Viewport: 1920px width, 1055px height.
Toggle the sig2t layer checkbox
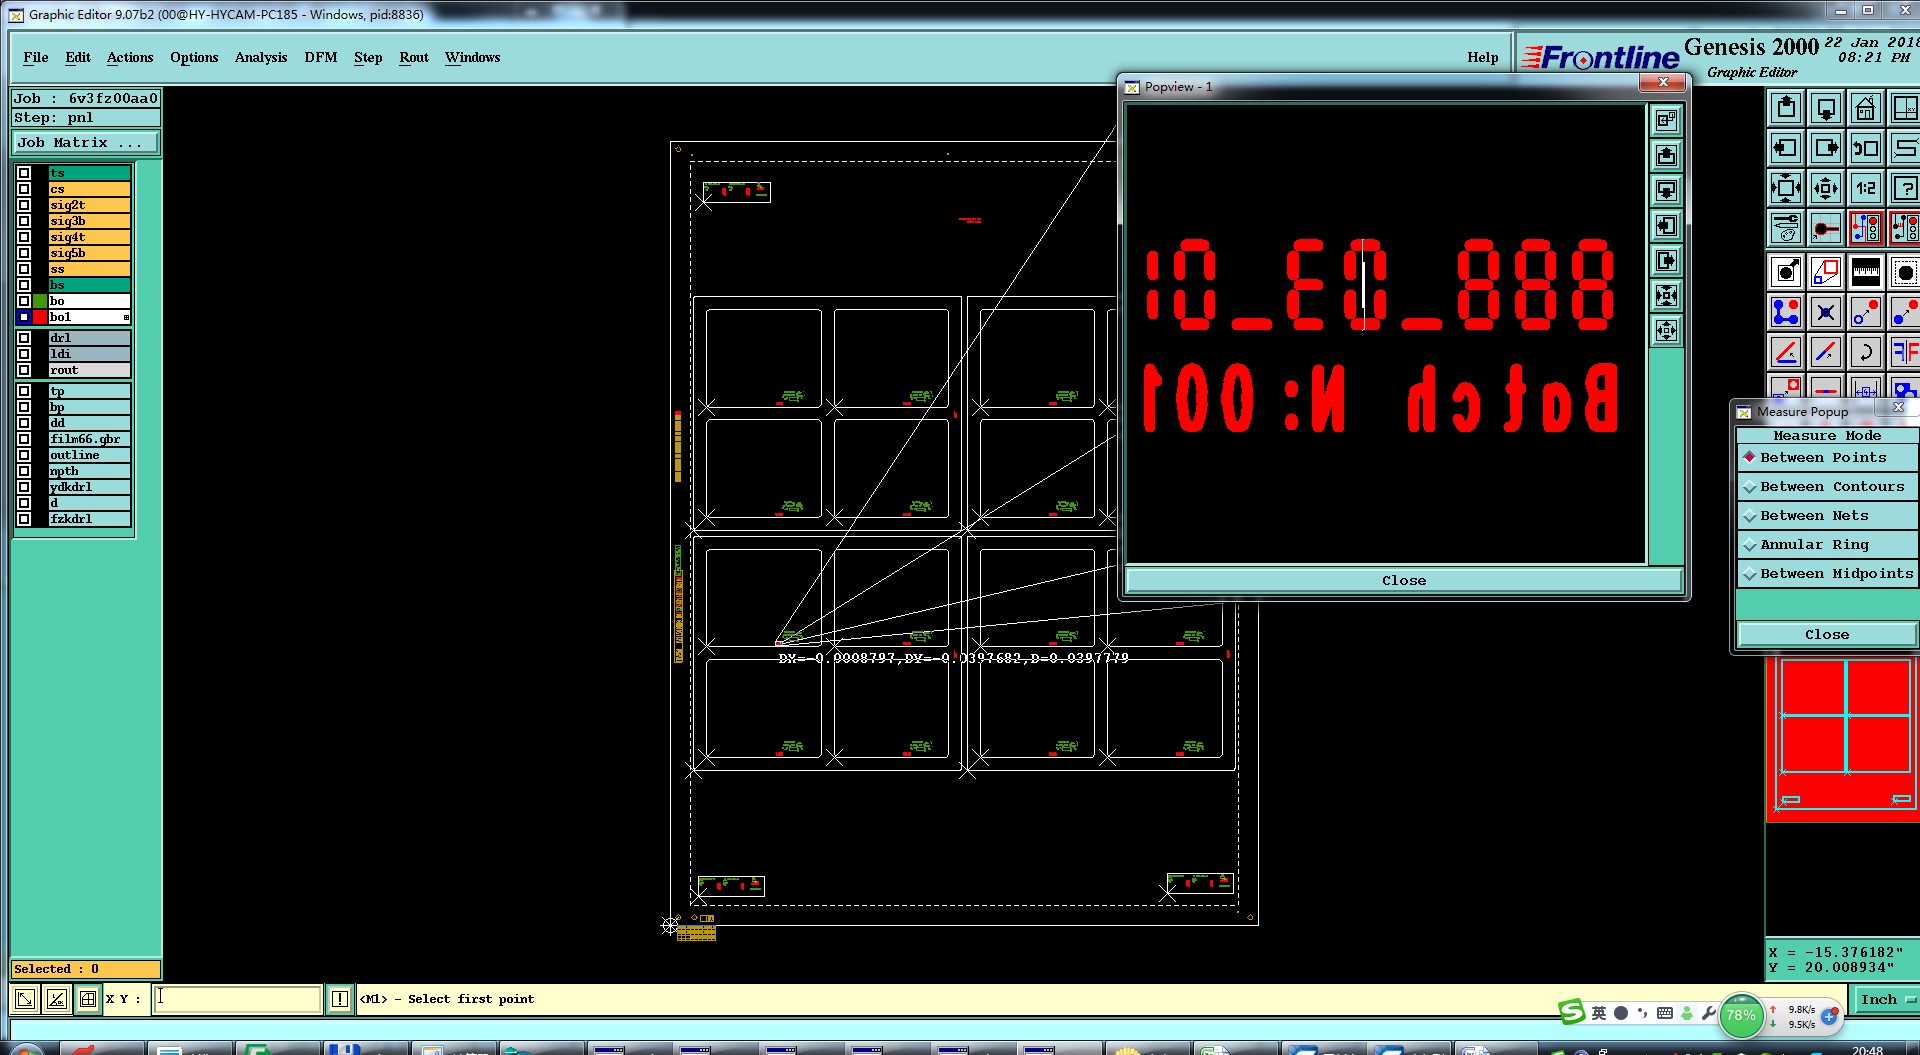24,205
